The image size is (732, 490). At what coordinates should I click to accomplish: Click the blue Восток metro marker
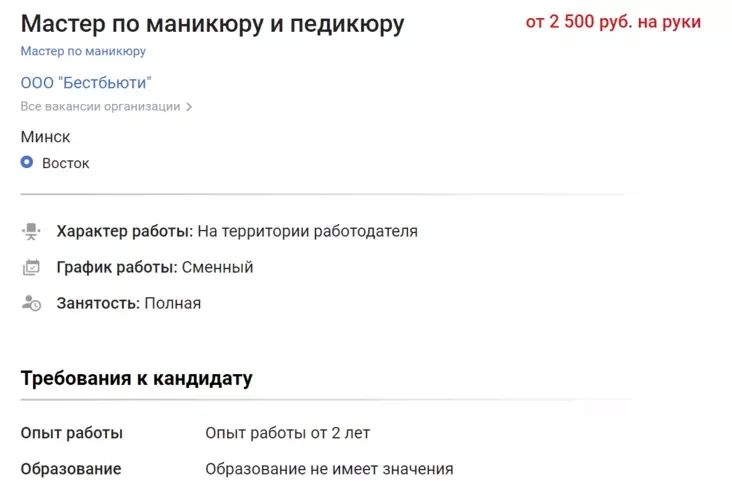(x=27, y=162)
